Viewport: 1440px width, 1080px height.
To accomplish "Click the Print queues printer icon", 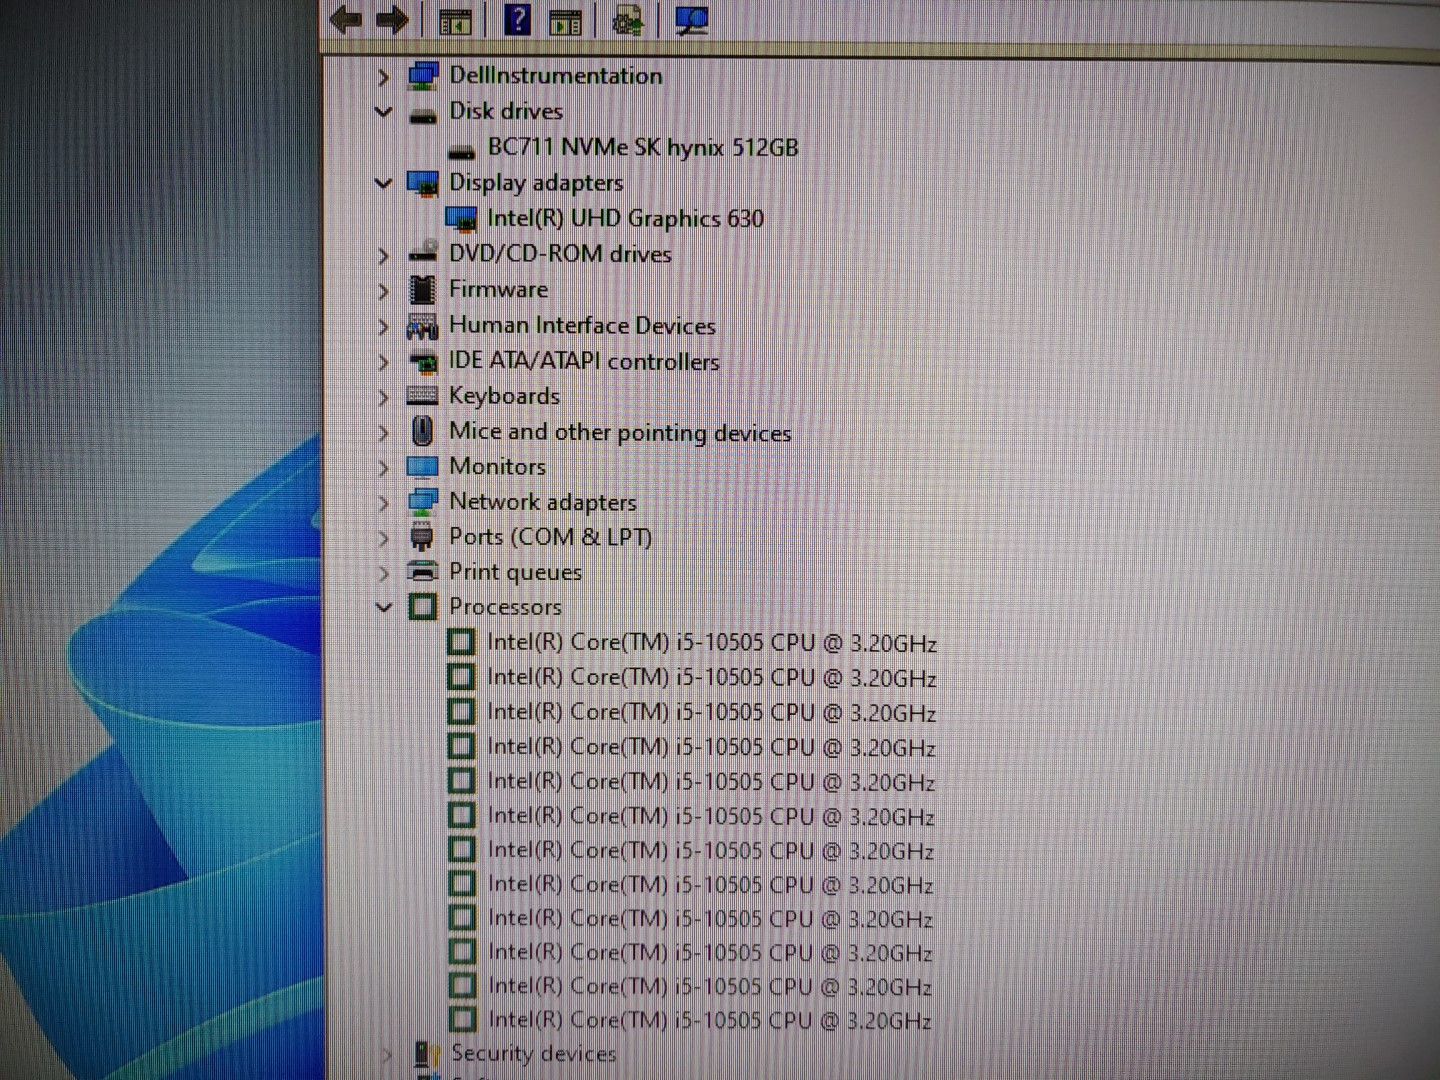I will coord(423,572).
